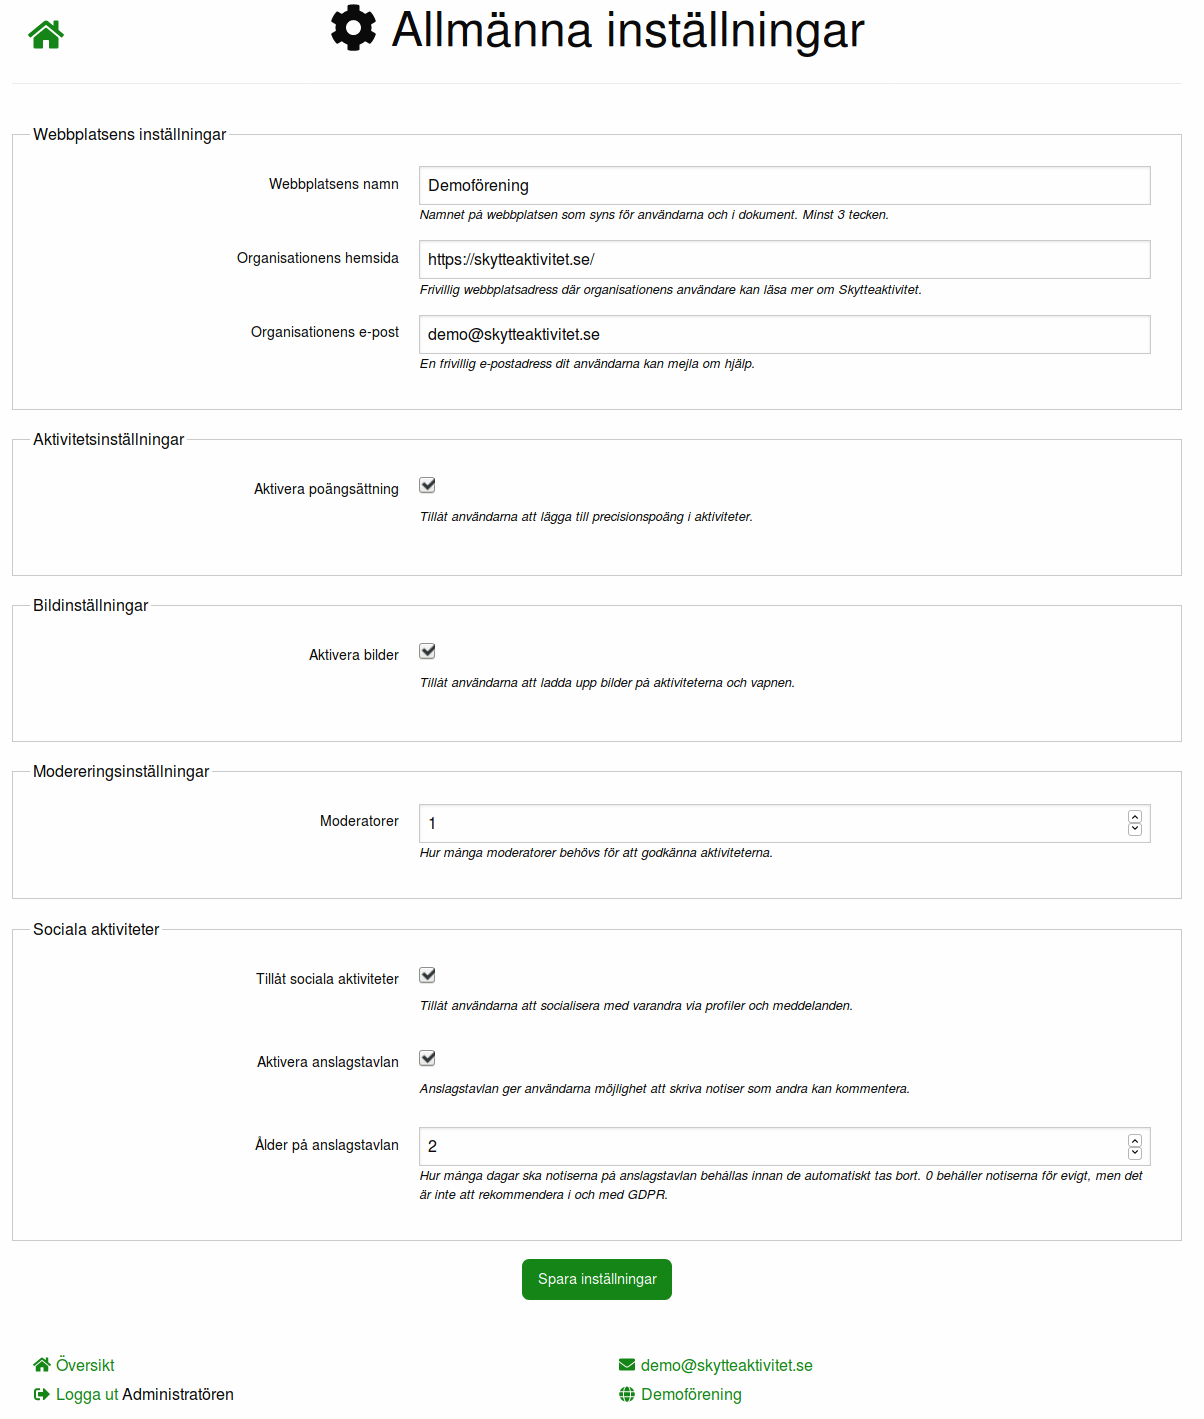The image size is (1204, 1419).
Task: Decrease Ålder på anslagstavlan with down arrow
Action: point(1135,1152)
